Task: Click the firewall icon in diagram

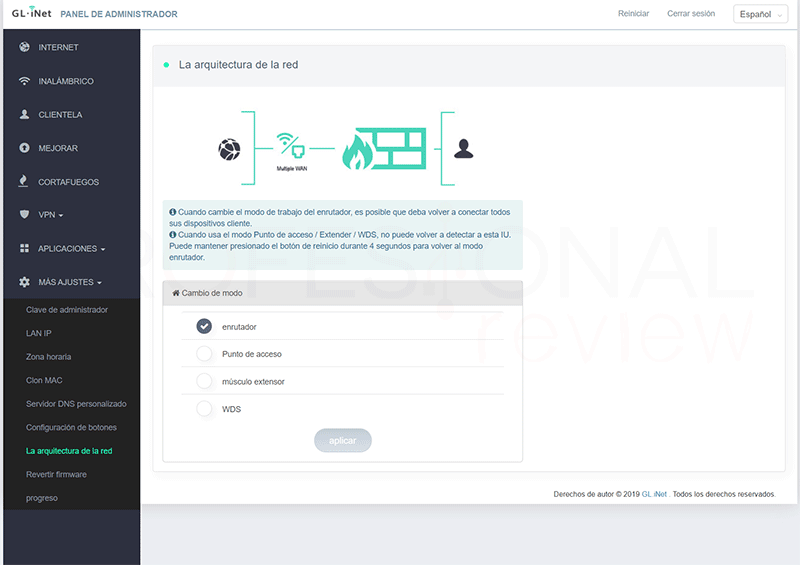Action: click(384, 149)
